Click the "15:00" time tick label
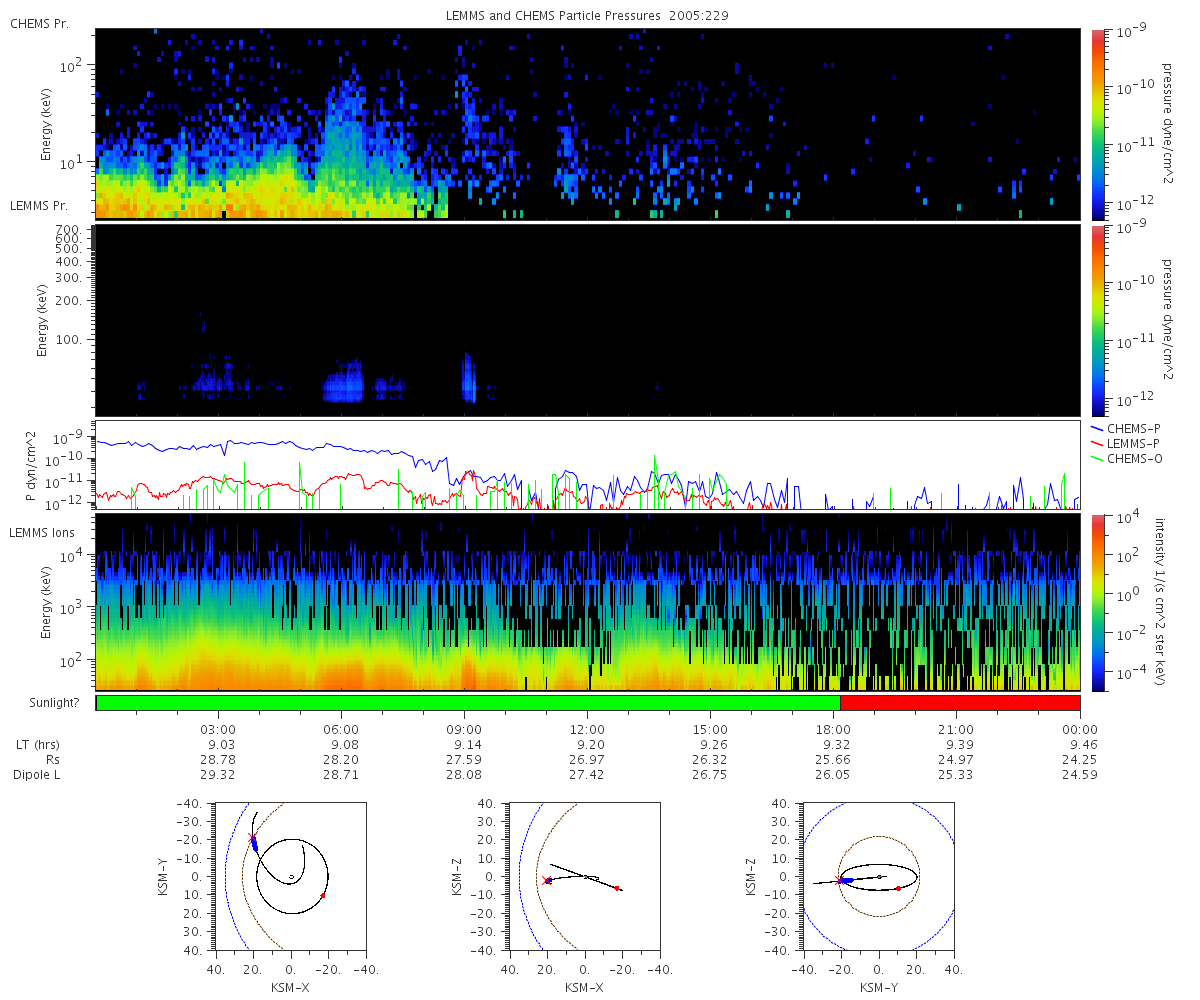1200x1000 pixels. point(711,730)
